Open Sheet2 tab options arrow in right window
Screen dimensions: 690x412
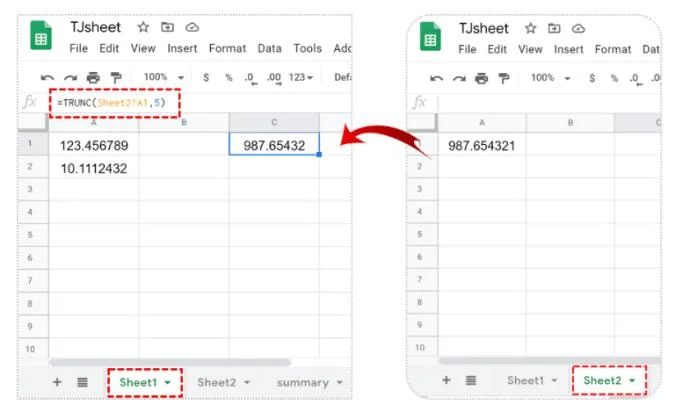coord(632,381)
